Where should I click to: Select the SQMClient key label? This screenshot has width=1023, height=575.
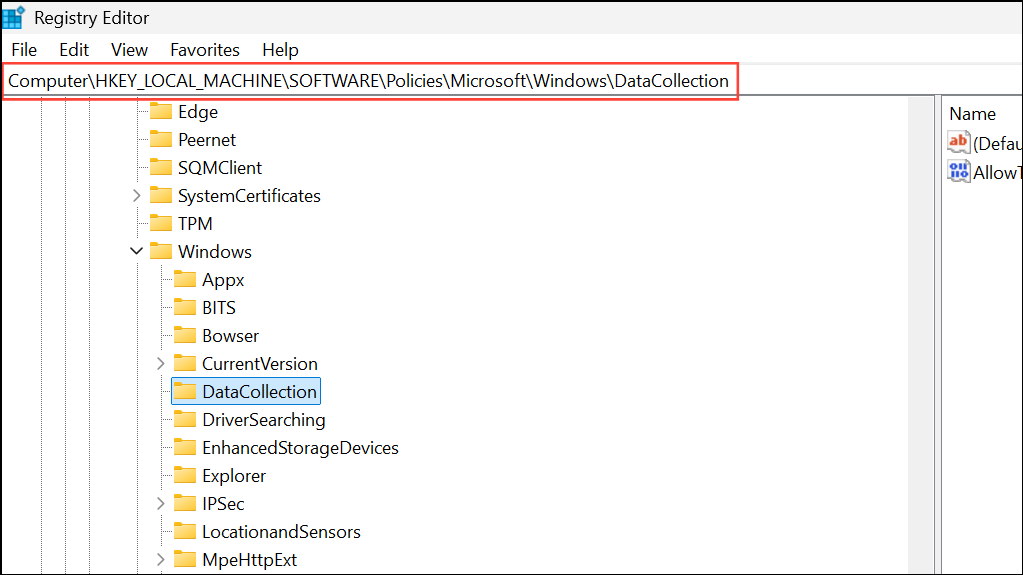(220, 168)
